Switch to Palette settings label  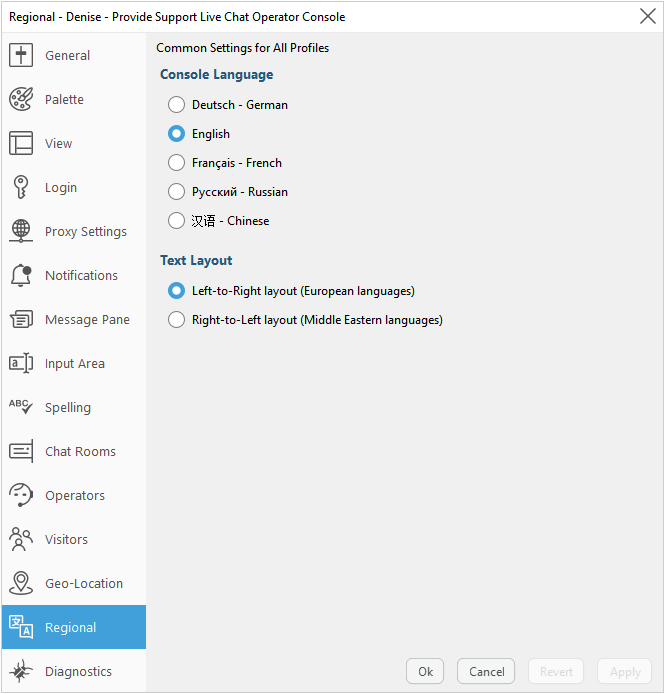point(64,99)
